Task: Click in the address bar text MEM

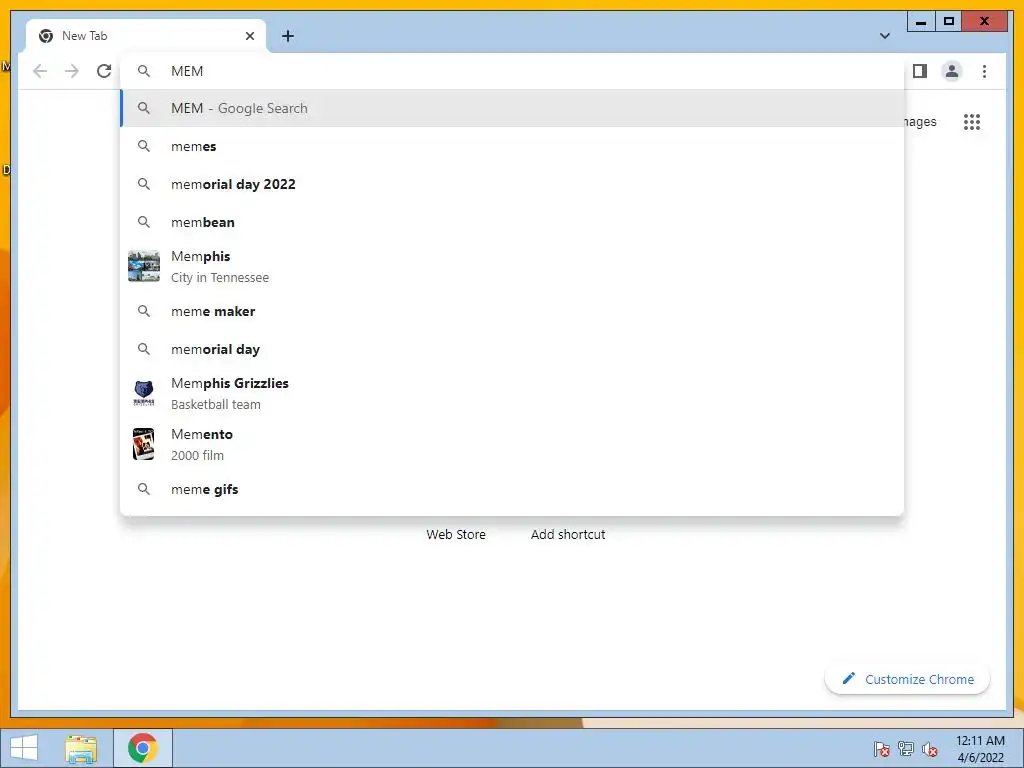Action: (x=187, y=71)
